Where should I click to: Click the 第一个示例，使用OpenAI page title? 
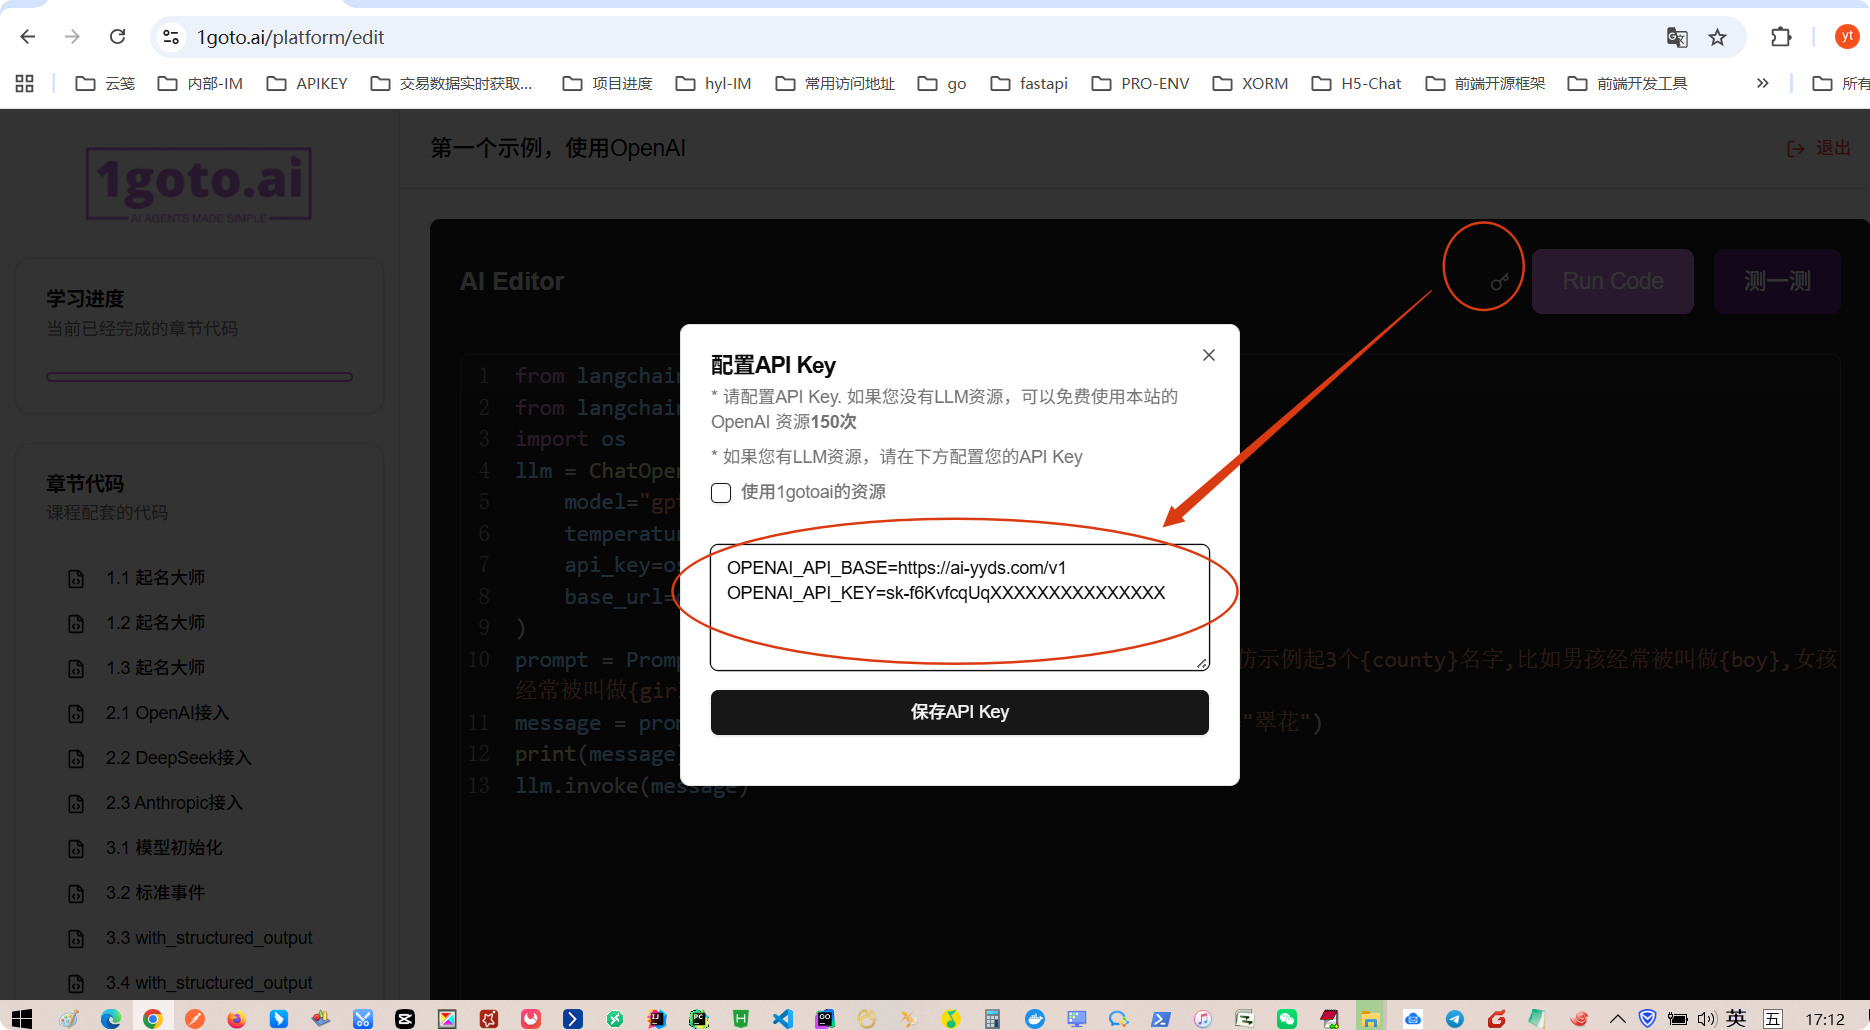[558, 148]
